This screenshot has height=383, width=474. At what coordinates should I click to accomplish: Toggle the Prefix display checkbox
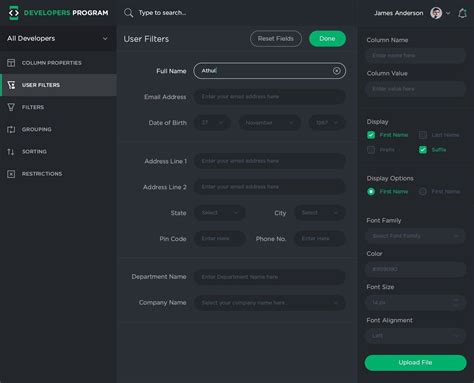click(x=371, y=150)
